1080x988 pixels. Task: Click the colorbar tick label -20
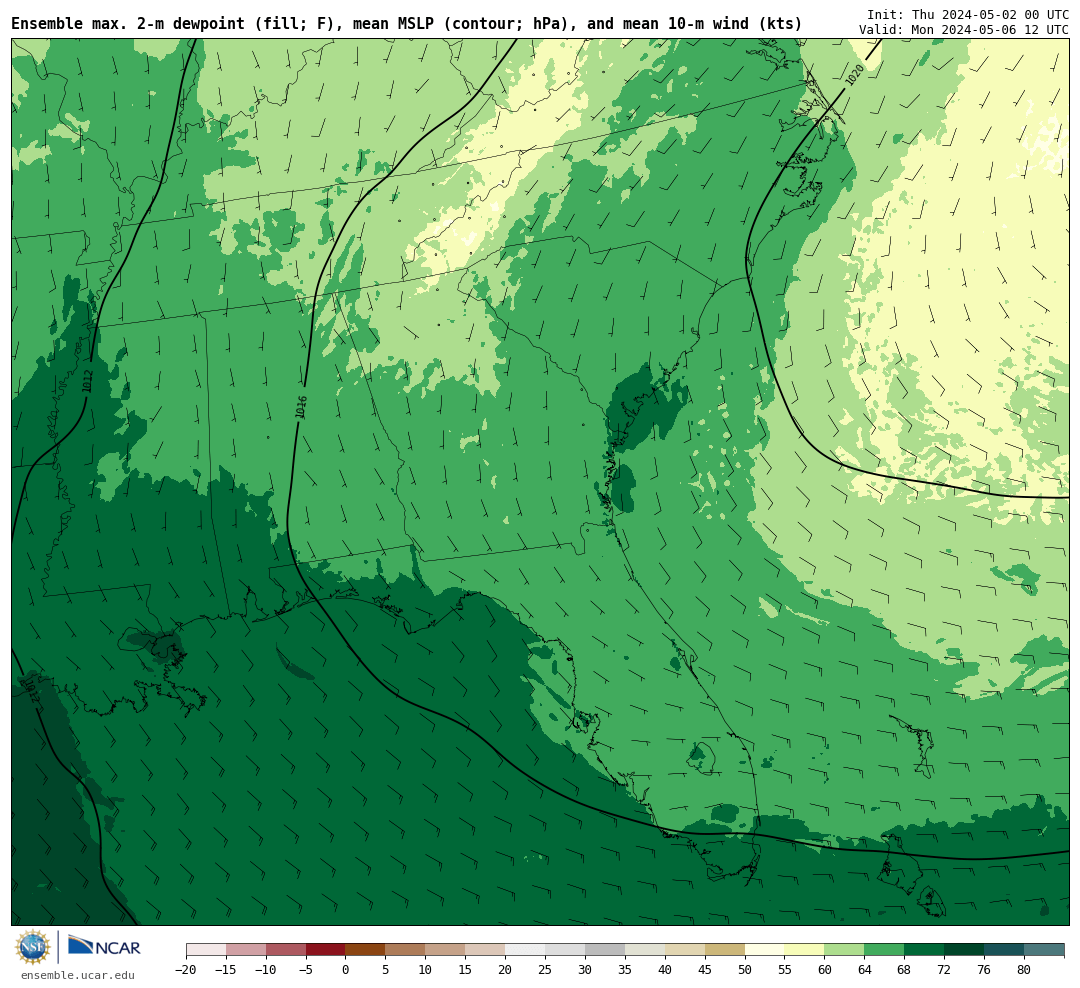(186, 969)
